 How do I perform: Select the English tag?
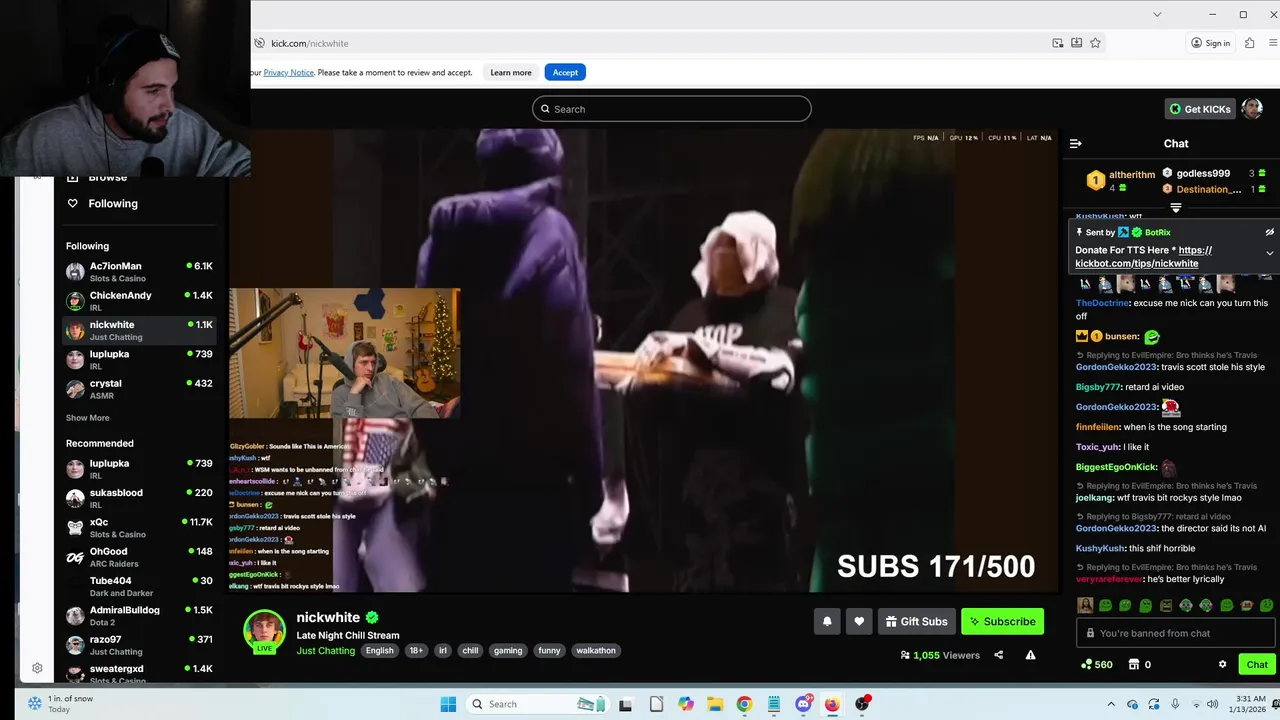pos(379,650)
